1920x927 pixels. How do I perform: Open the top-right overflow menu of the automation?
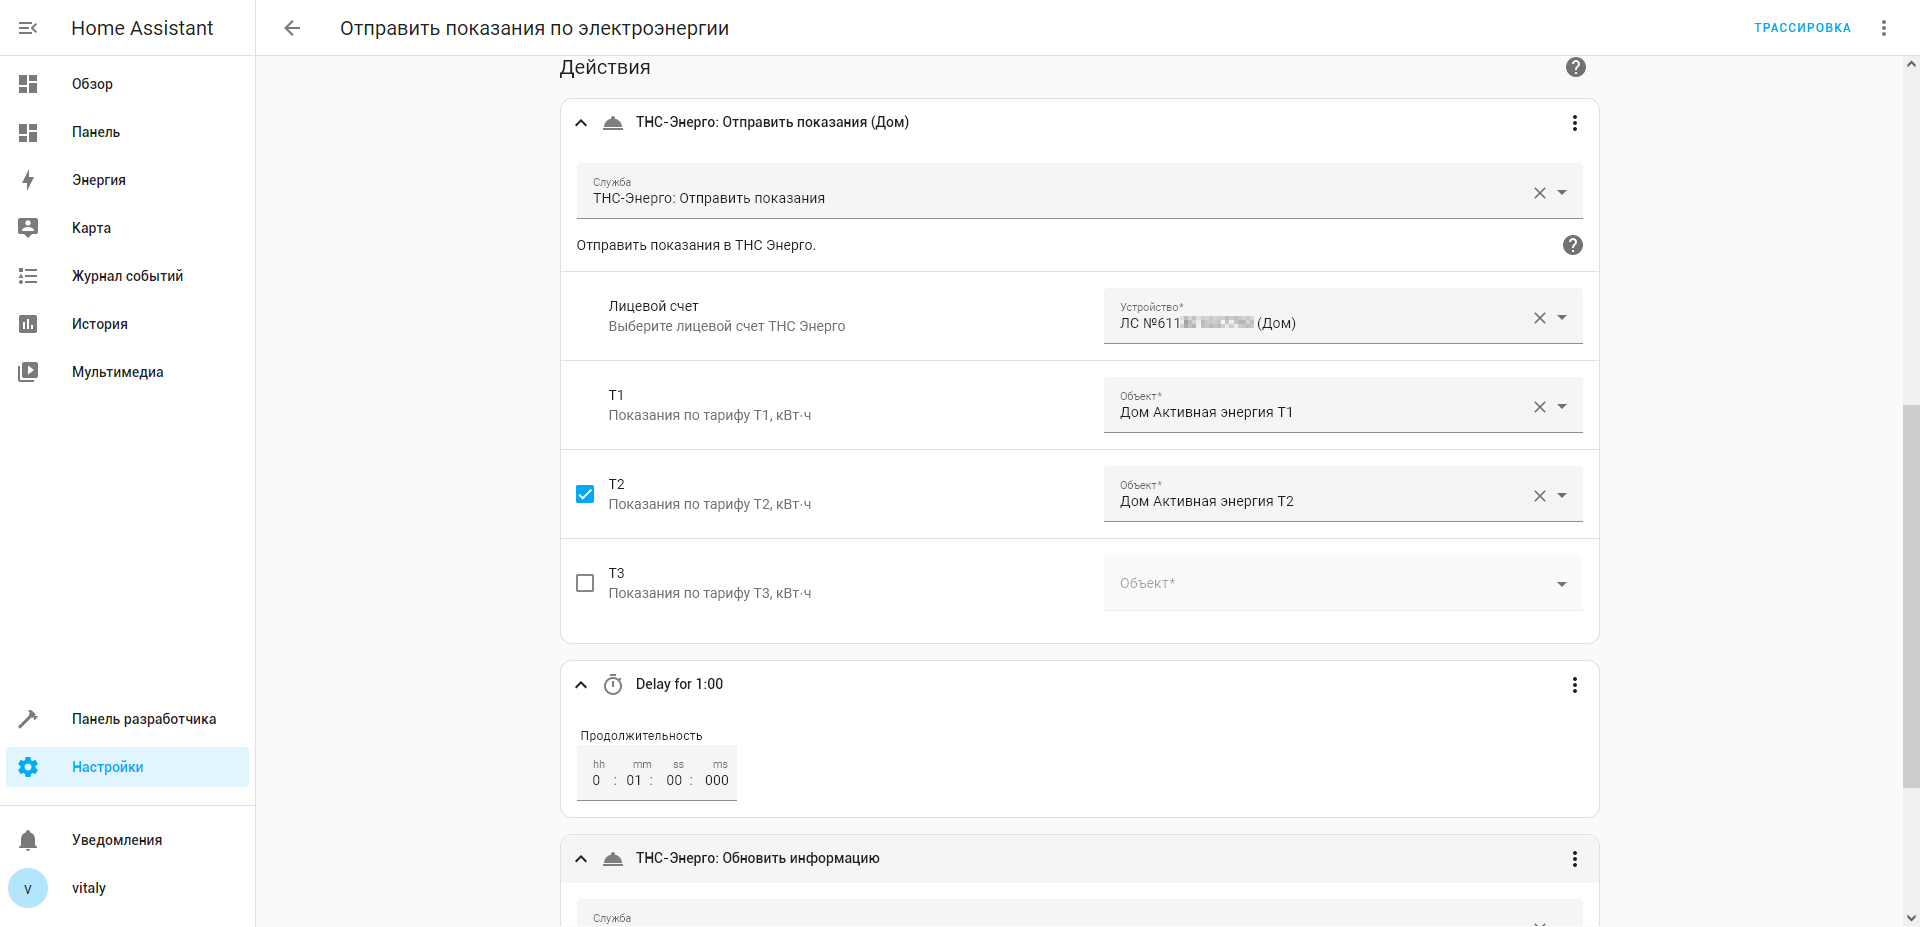click(1884, 28)
